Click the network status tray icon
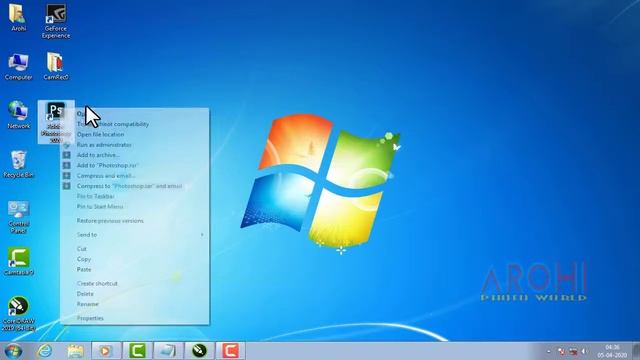Image resolution: width=640 pixels, height=360 pixels. (x=573, y=351)
